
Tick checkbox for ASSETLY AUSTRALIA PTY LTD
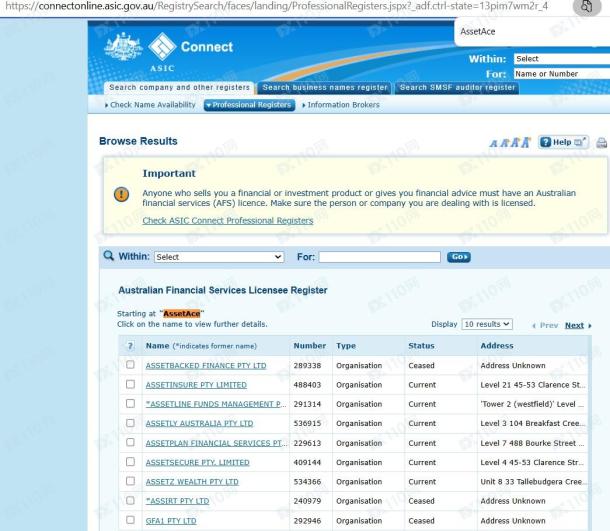coord(130,423)
